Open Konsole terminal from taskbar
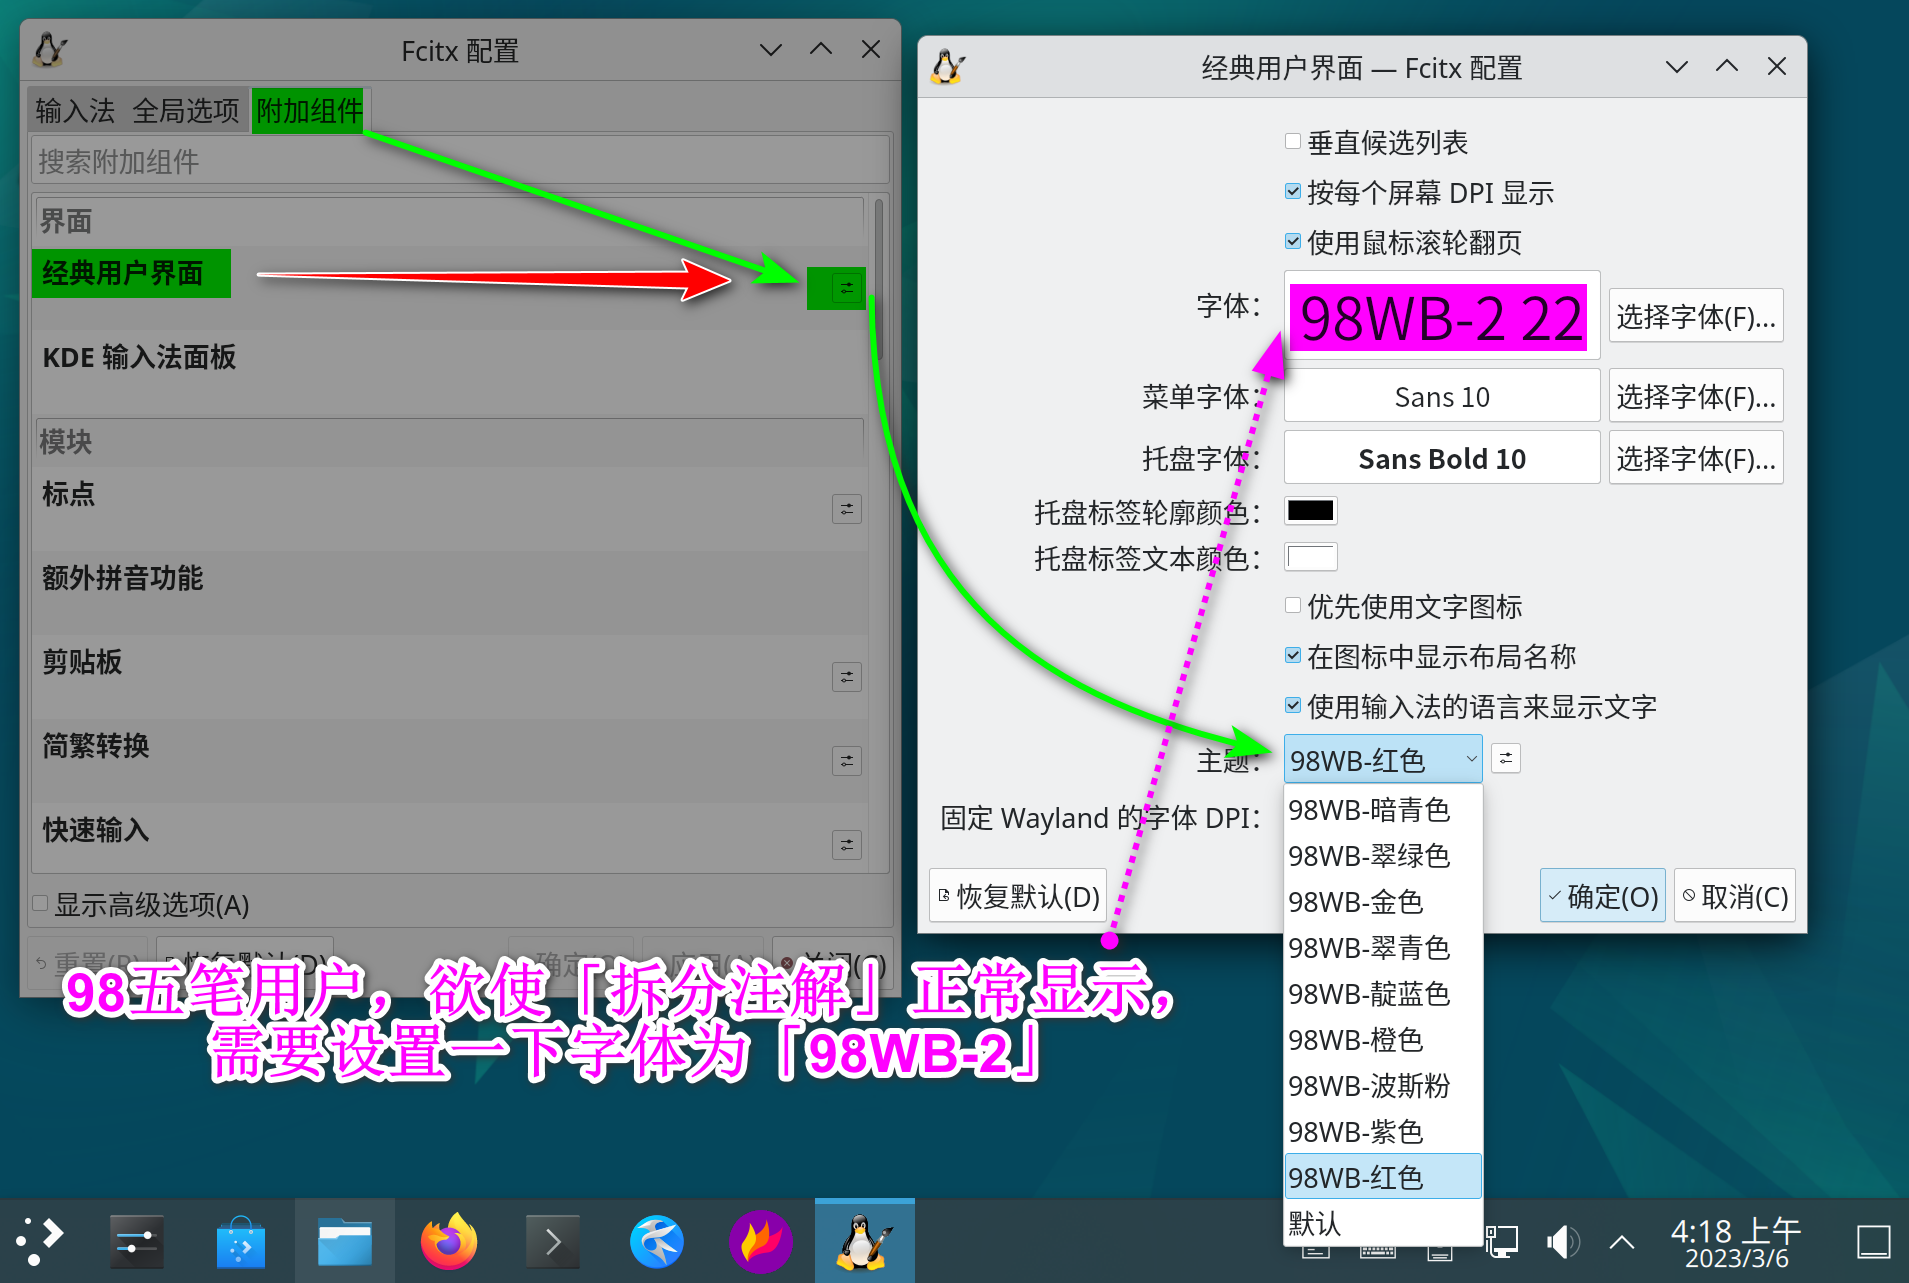Image resolution: width=1909 pixels, height=1283 pixels. [x=553, y=1241]
